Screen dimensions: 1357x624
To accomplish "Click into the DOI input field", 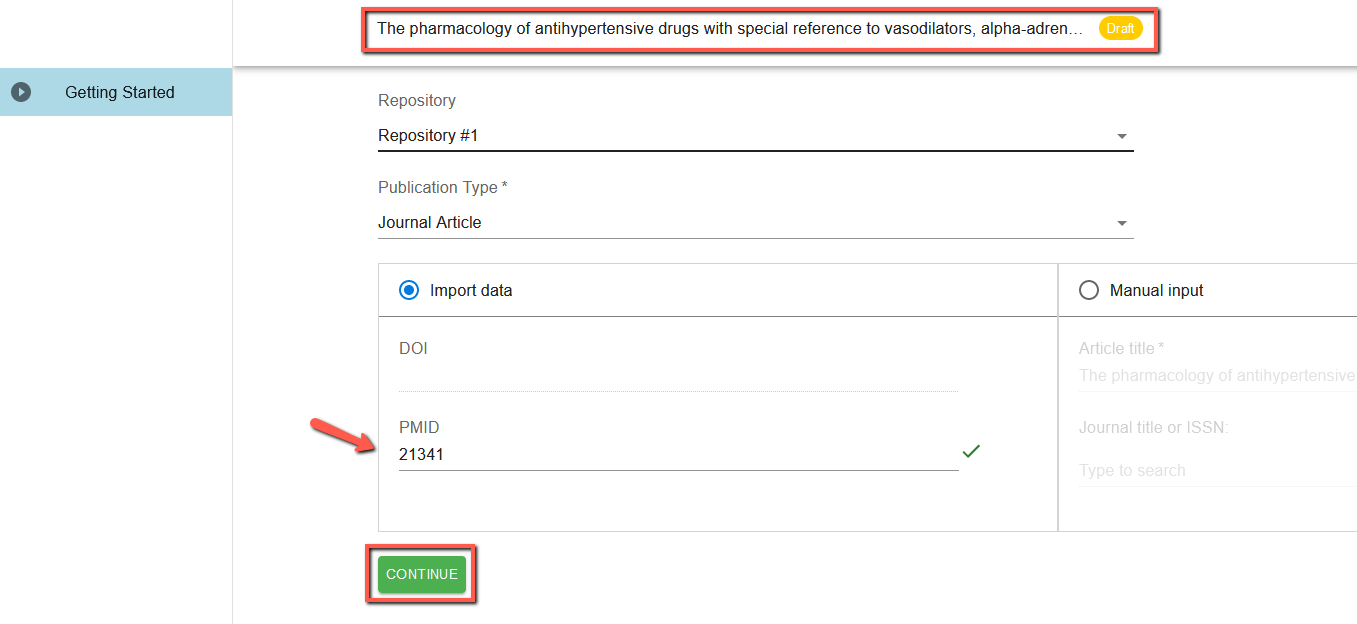I will (x=678, y=377).
